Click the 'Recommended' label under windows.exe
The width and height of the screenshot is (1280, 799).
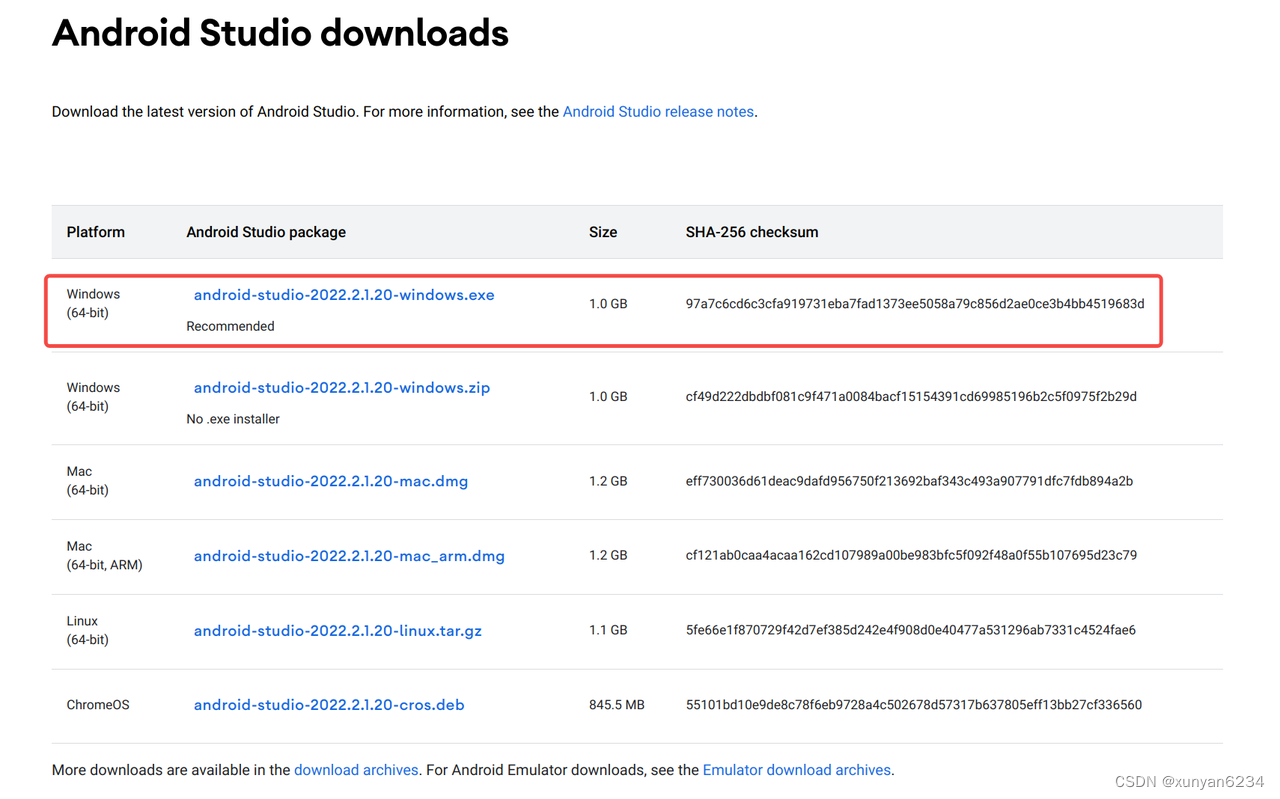click(230, 326)
